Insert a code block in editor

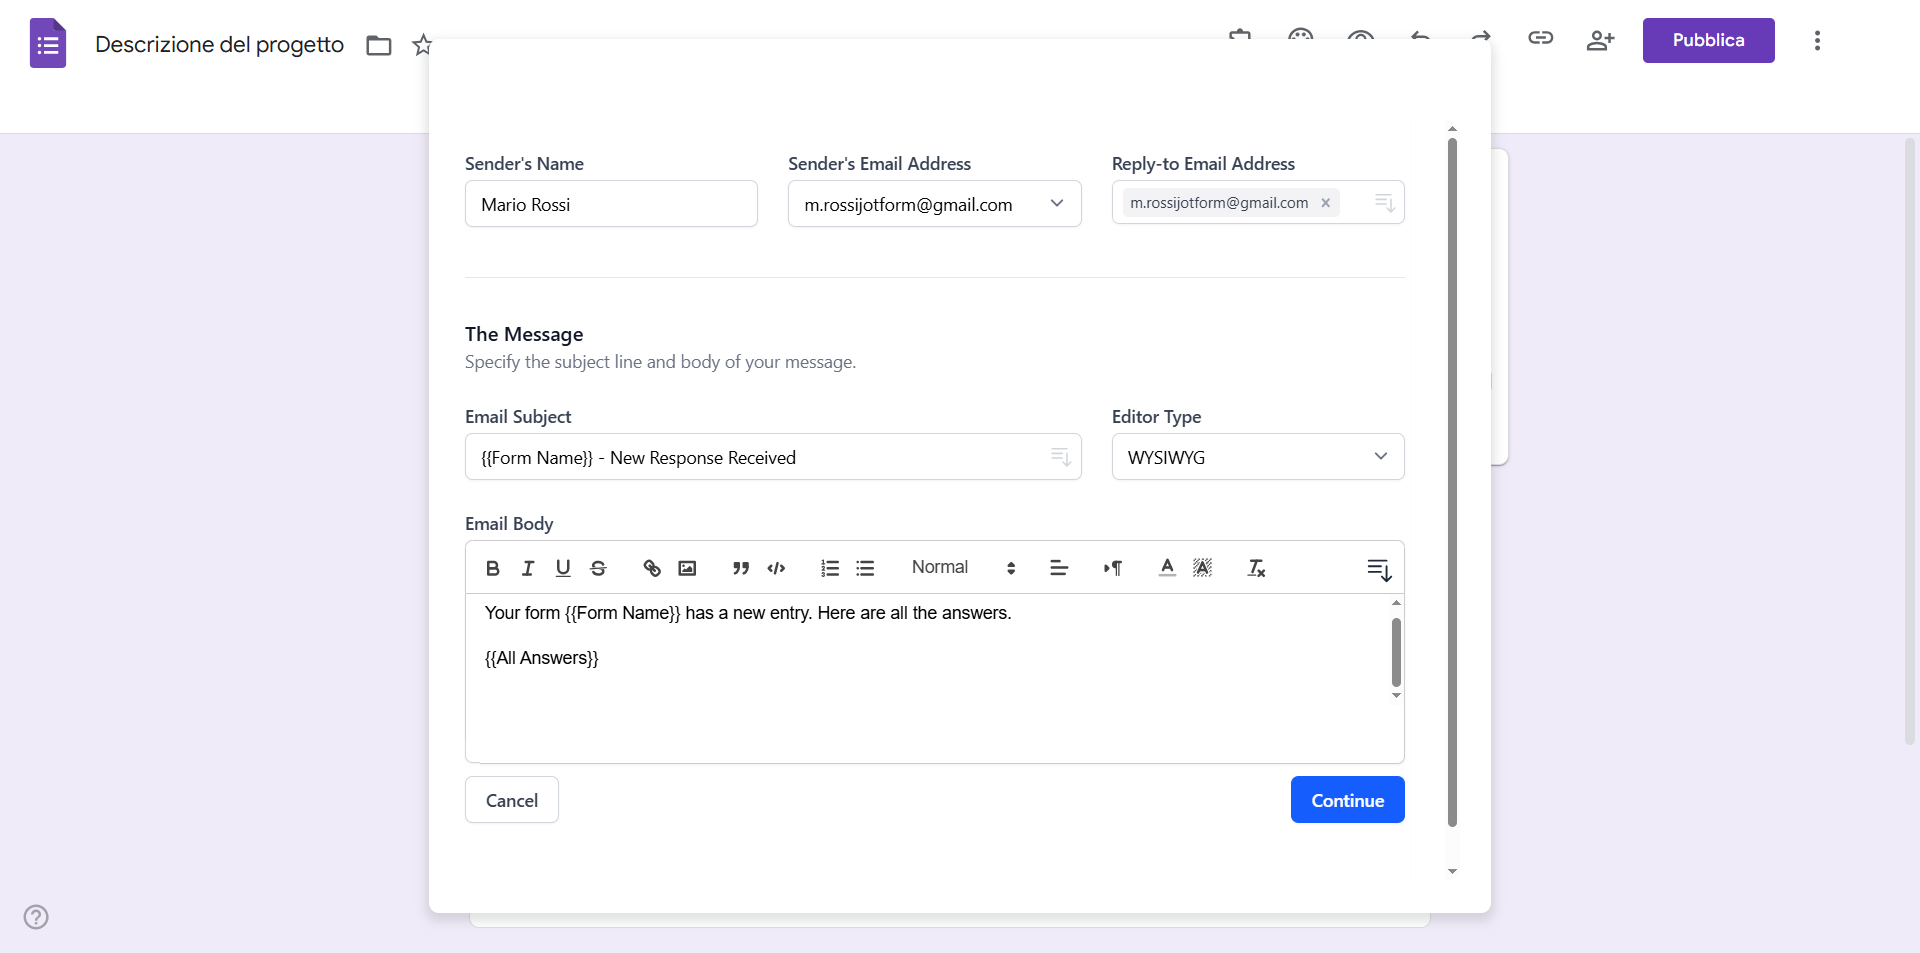776,568
